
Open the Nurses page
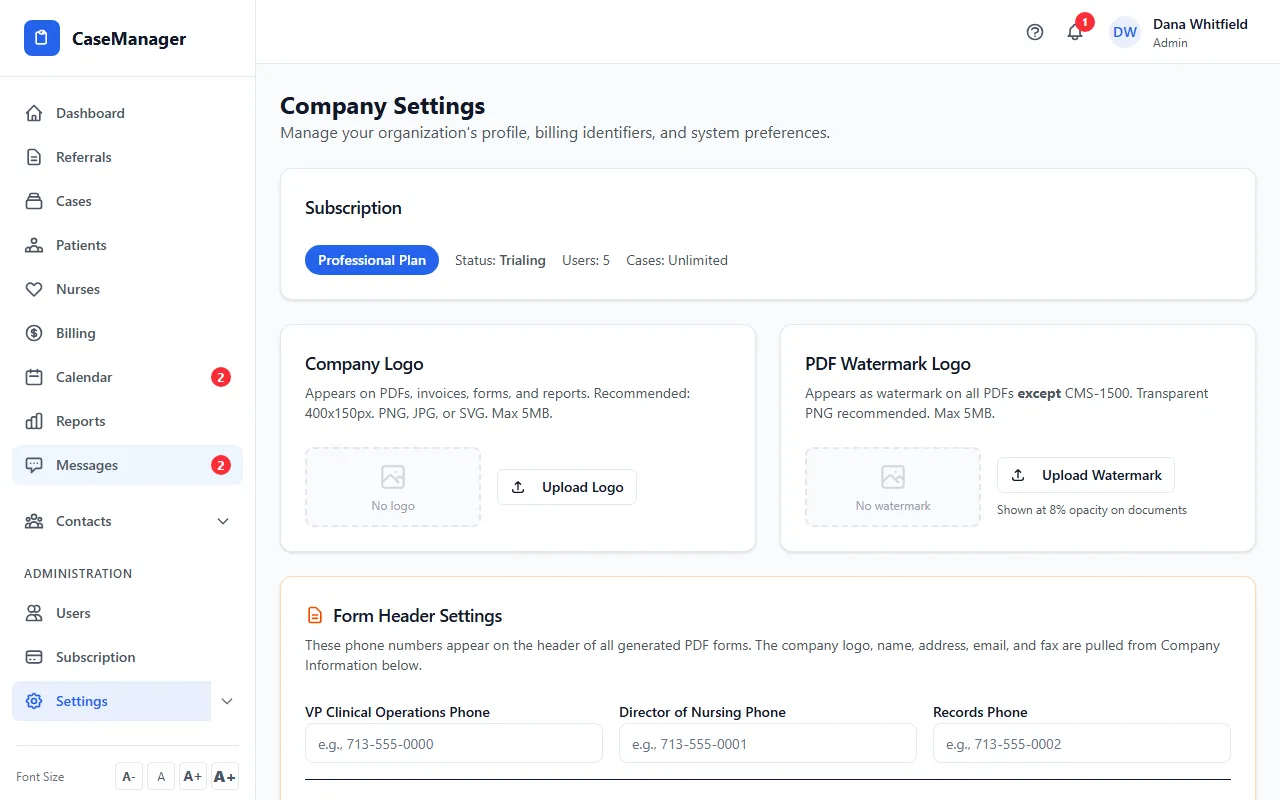tap(127, 289)
